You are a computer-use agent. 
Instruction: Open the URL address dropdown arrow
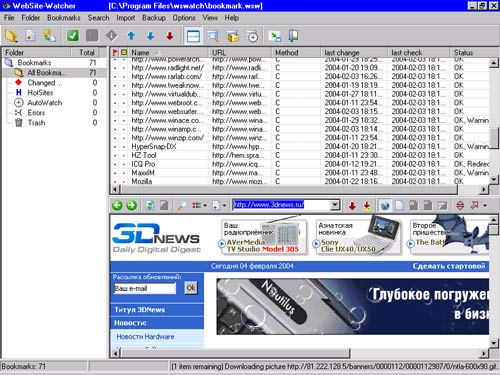335,205
